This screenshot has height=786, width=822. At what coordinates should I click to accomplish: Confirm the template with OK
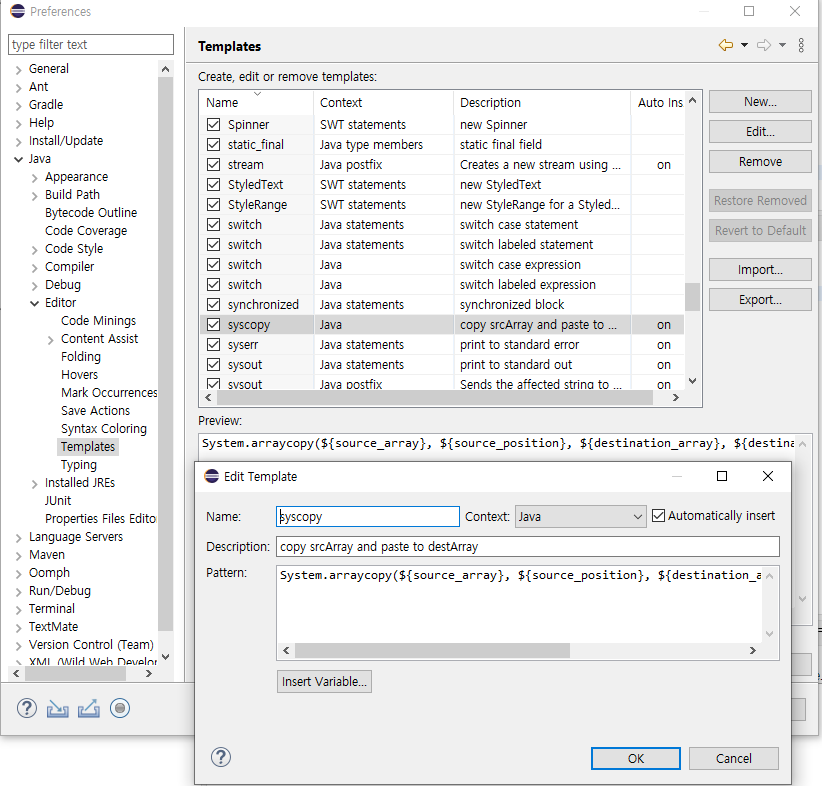click(x=635, y=758)
